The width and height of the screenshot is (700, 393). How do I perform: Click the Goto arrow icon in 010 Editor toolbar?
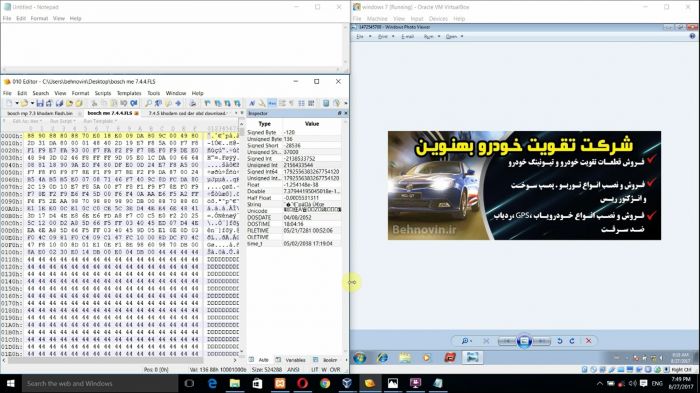click(178, 103)
